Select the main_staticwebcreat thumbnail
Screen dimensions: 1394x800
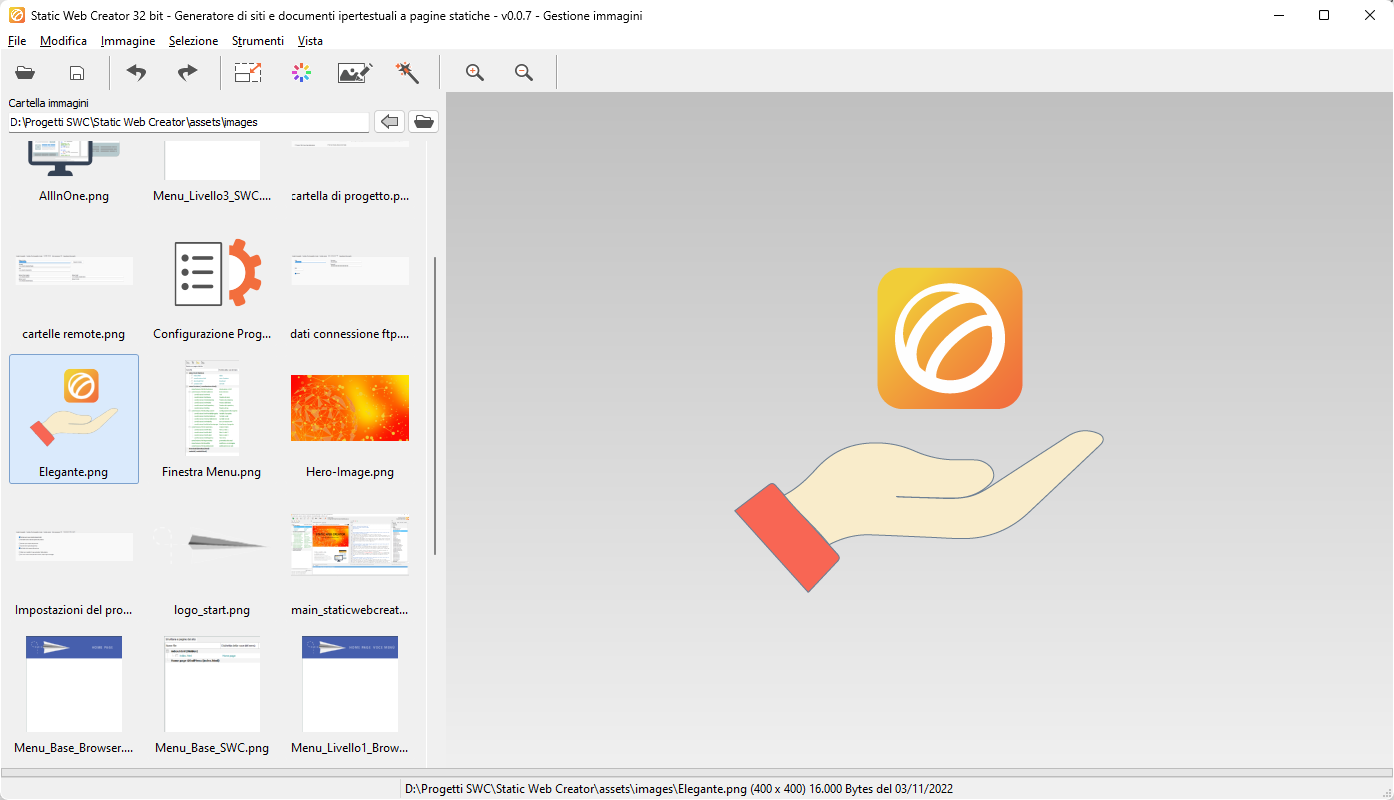point(350,557)
